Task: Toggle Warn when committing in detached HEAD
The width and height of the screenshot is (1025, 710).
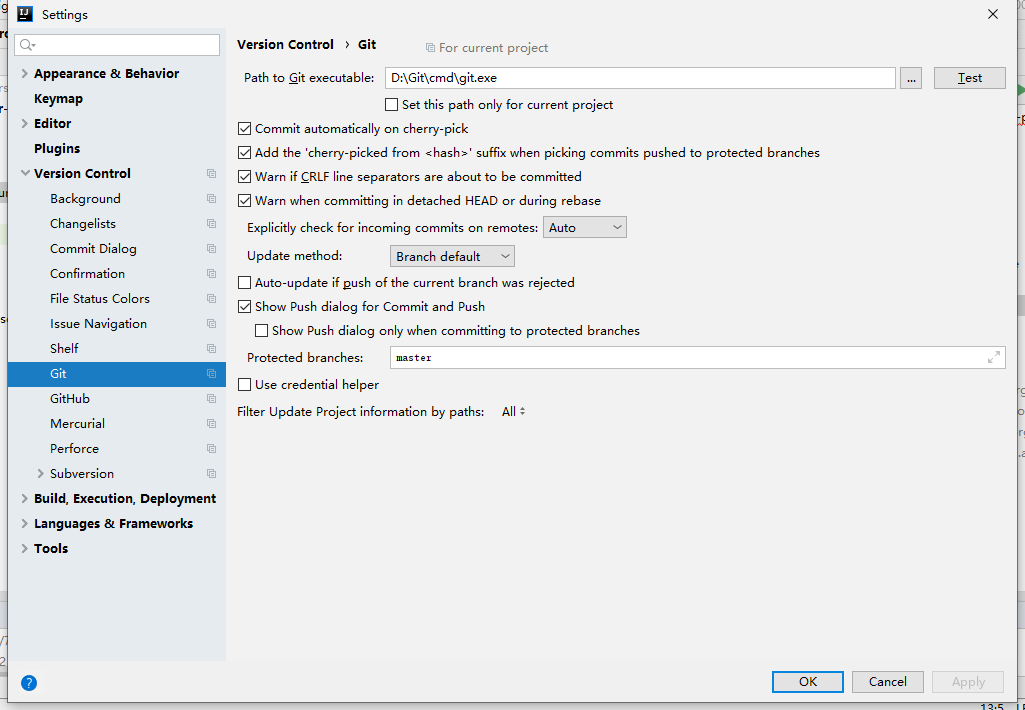Action: [244, 201]
